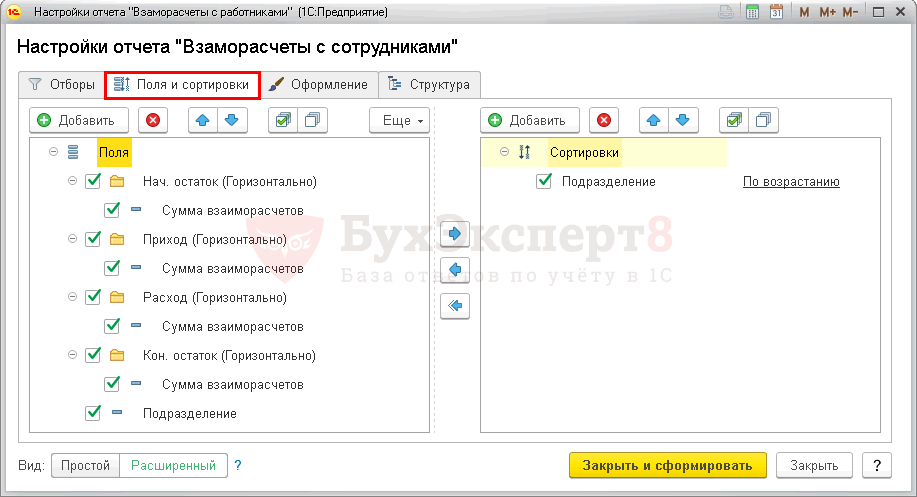The width and height of the screenshot is (917, 497).
Task: Click the M- memory button in title bar
Action: [x=850, y=12]
